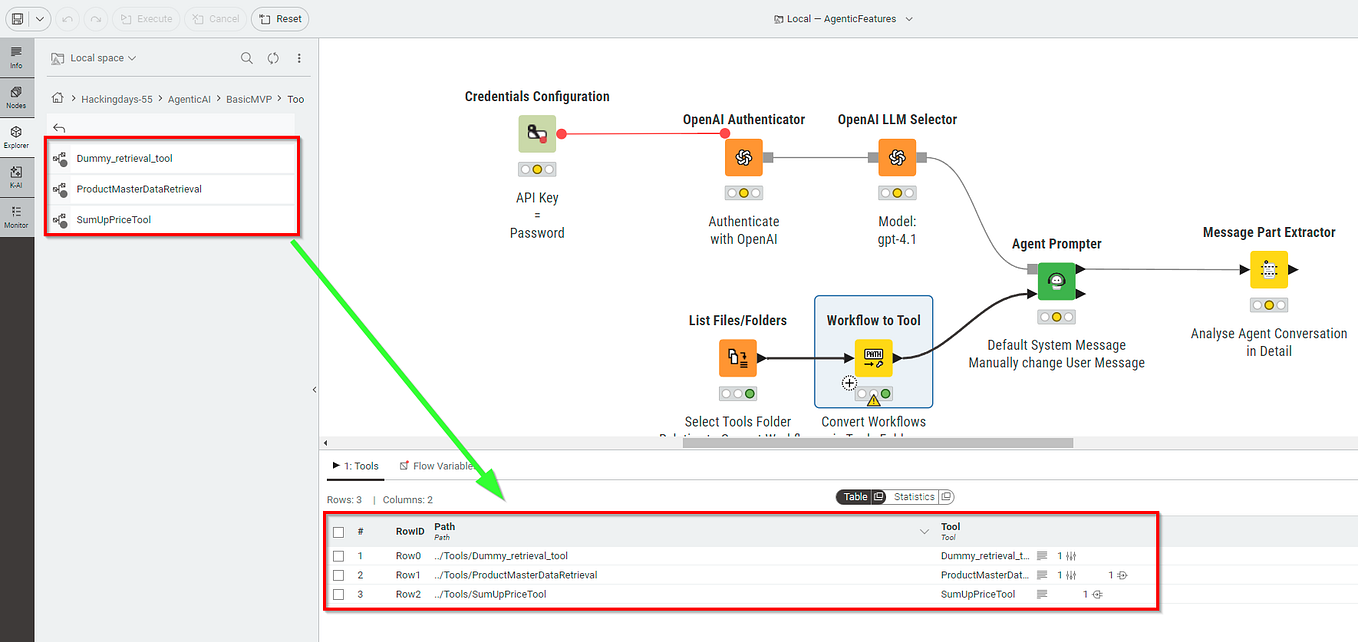Click the Credentials Configuration node

tap(537, 133)
